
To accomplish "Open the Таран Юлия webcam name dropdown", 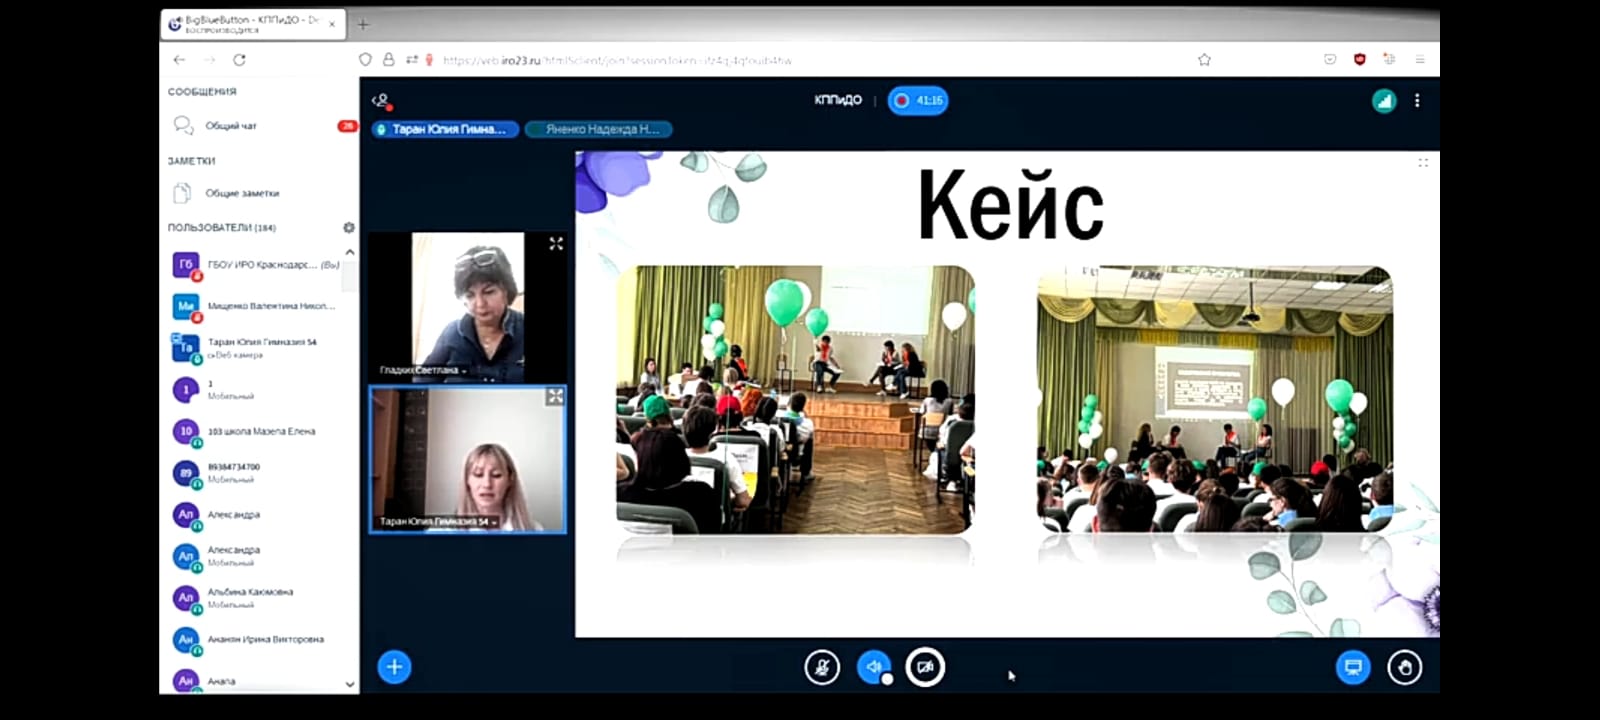I will tap(436, 522).
